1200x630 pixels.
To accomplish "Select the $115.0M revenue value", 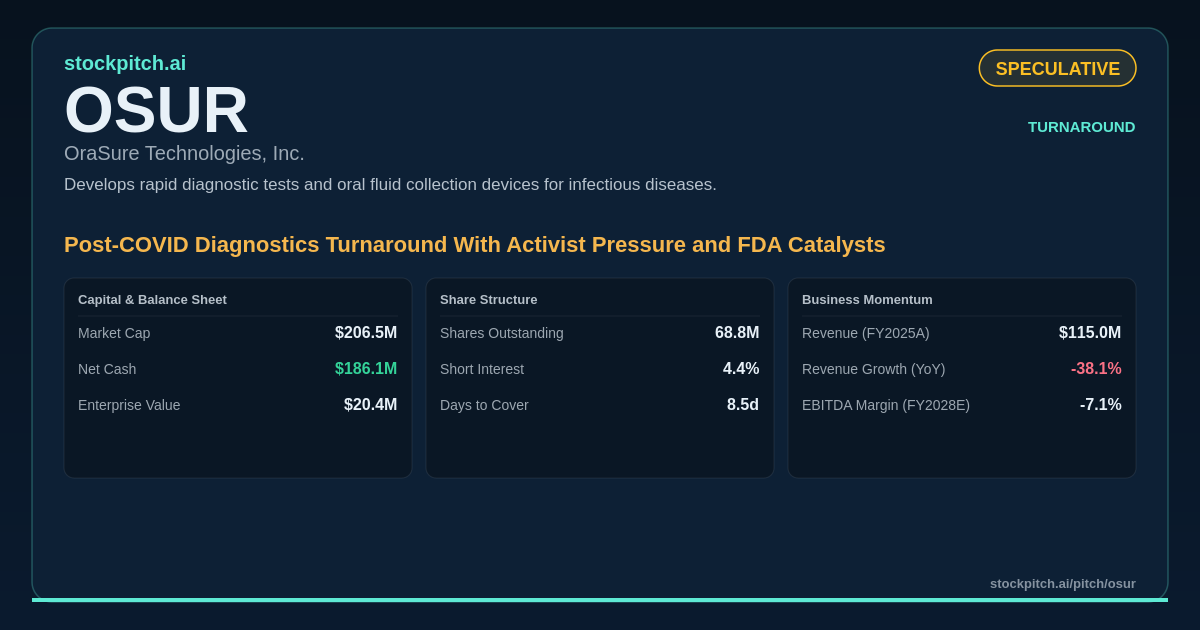I will (1090, 333).
